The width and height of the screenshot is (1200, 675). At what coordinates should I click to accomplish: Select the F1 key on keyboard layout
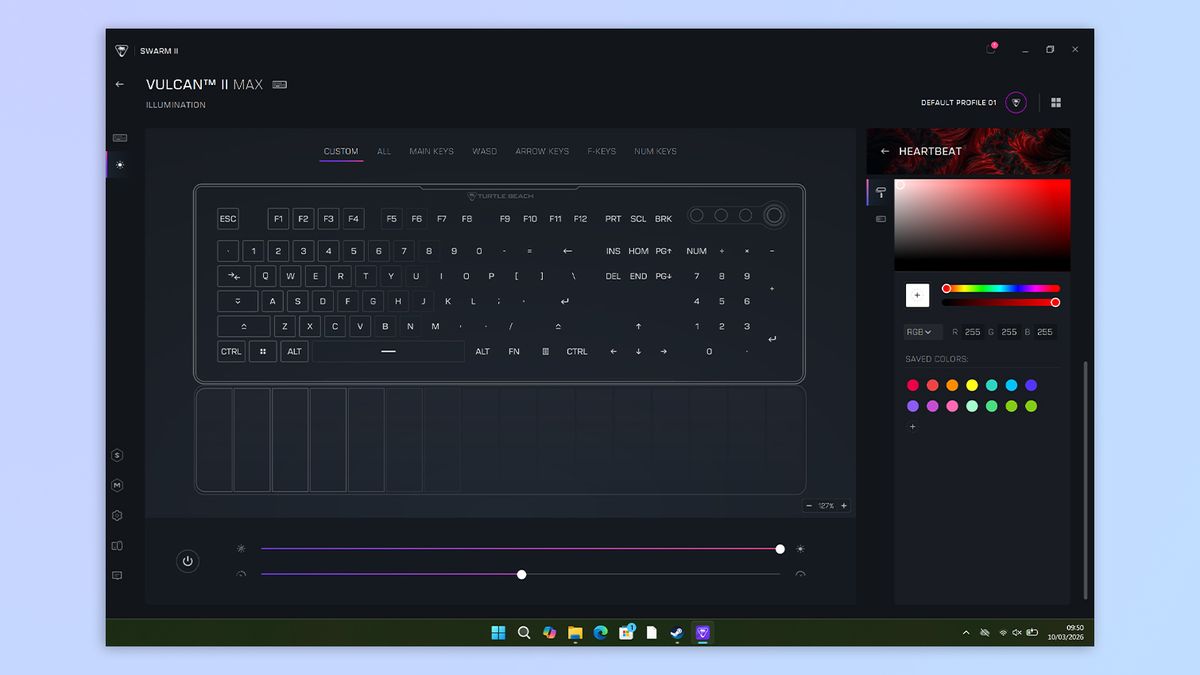pos(279,219)
